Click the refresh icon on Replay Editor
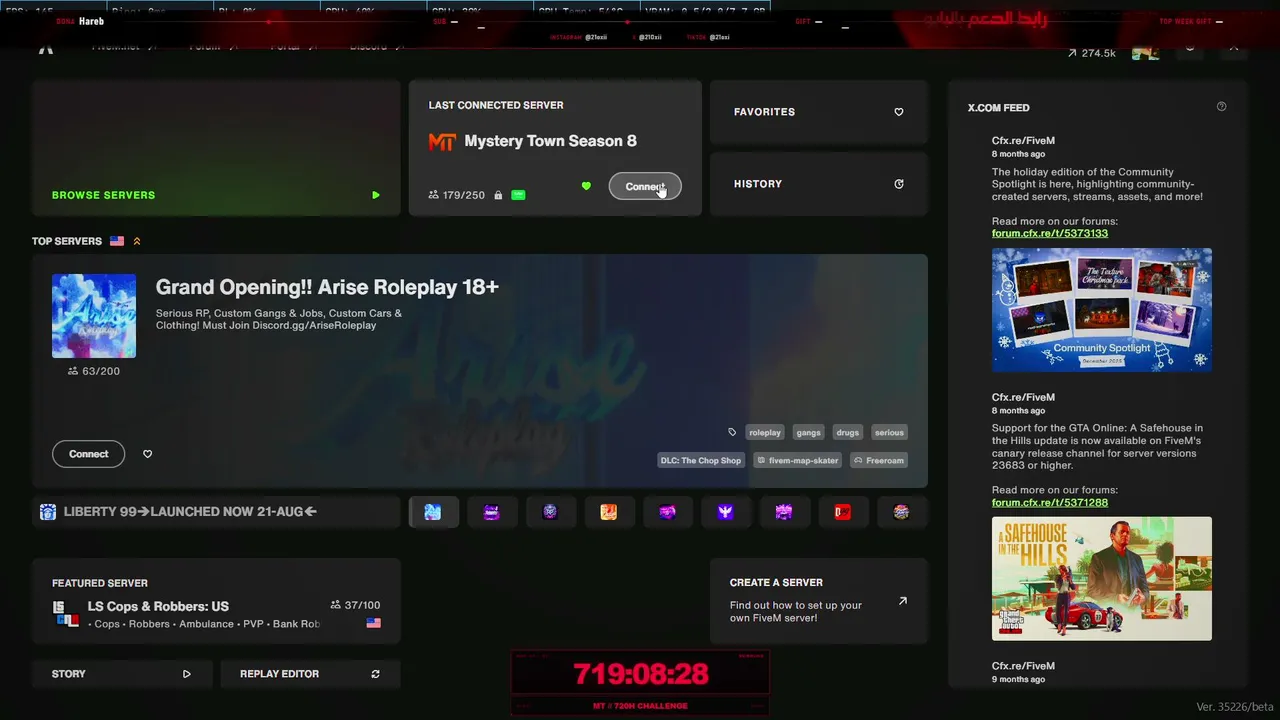This screenshot has height=720, width=1280. tap(376, 674)
